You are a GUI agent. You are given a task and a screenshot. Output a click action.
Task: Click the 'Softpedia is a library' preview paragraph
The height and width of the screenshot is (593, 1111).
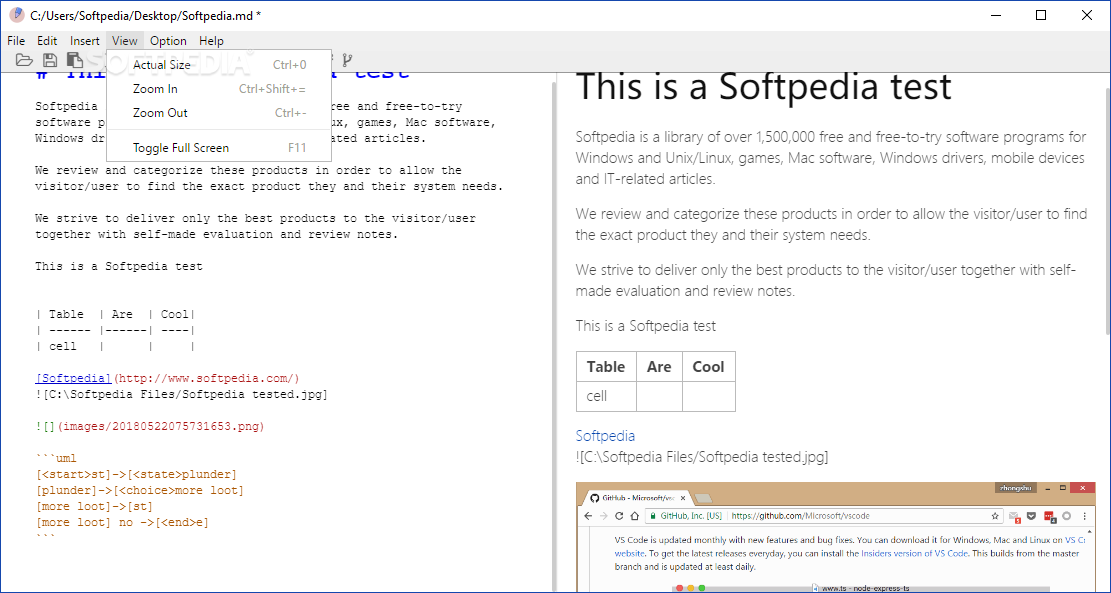(830, 158)
